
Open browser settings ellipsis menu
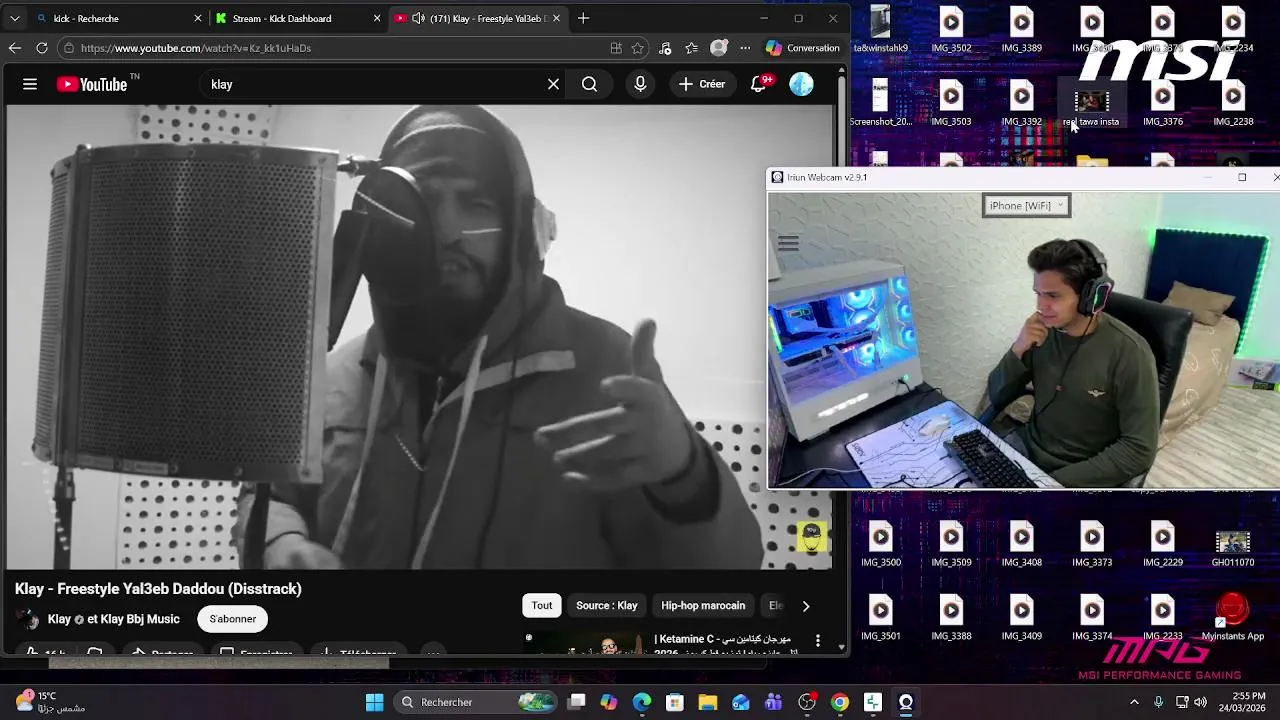745,48
